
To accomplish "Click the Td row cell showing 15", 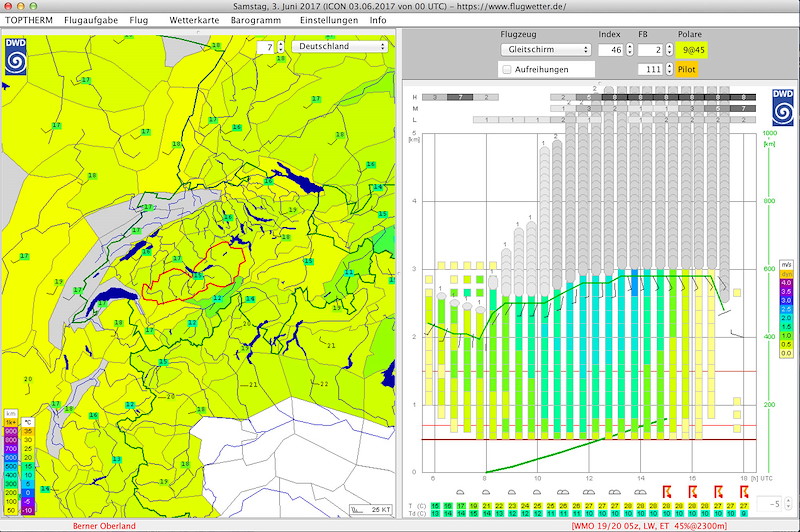I will click(473, 514).
